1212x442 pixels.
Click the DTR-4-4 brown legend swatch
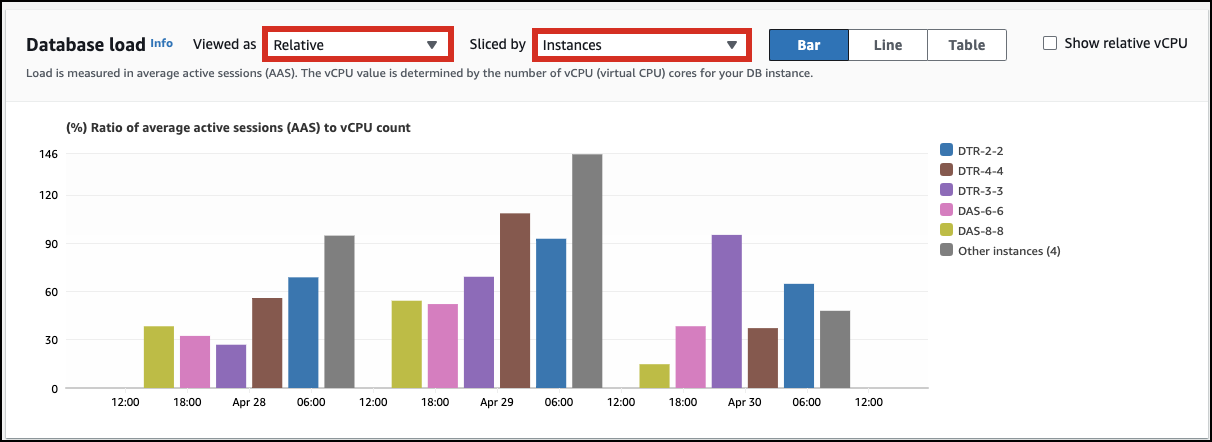[x=946, y=170]
